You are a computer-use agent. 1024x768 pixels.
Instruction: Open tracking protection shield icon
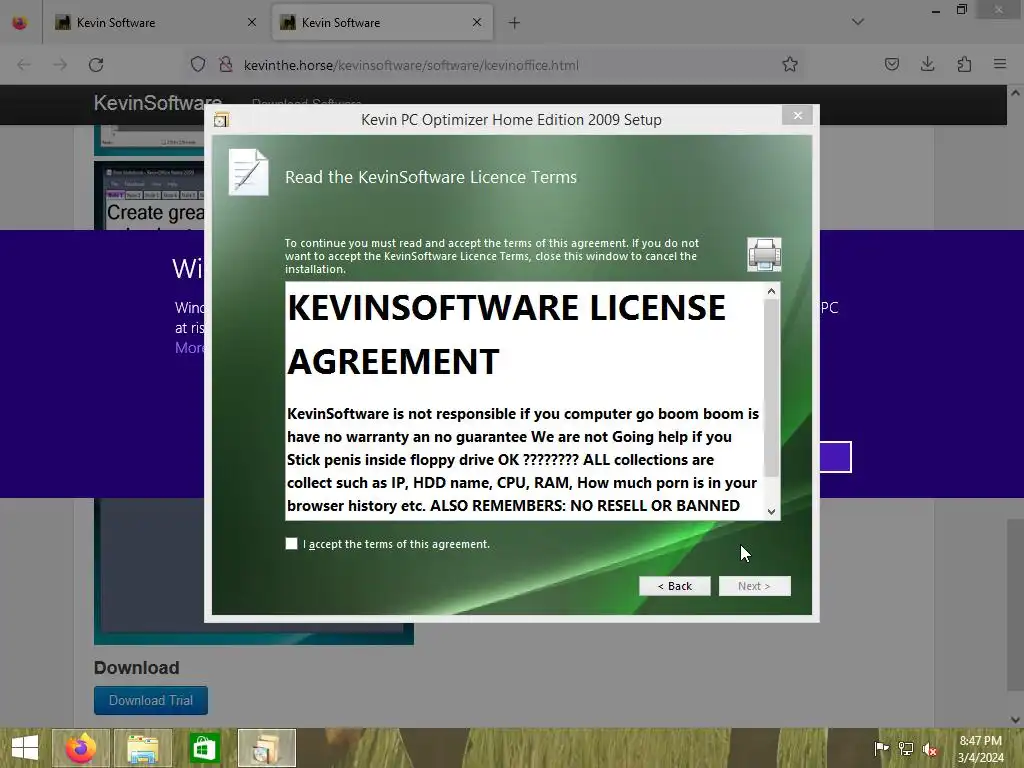[198, 64]
